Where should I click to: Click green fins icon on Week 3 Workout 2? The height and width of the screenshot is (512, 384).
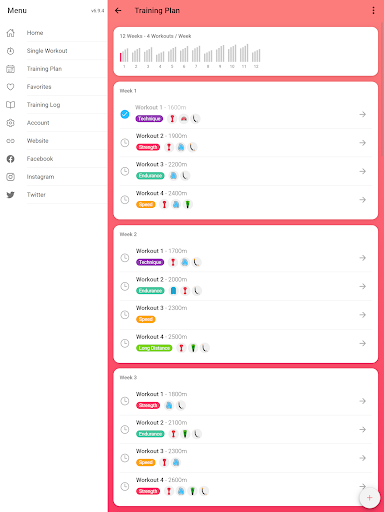[185, 434]
